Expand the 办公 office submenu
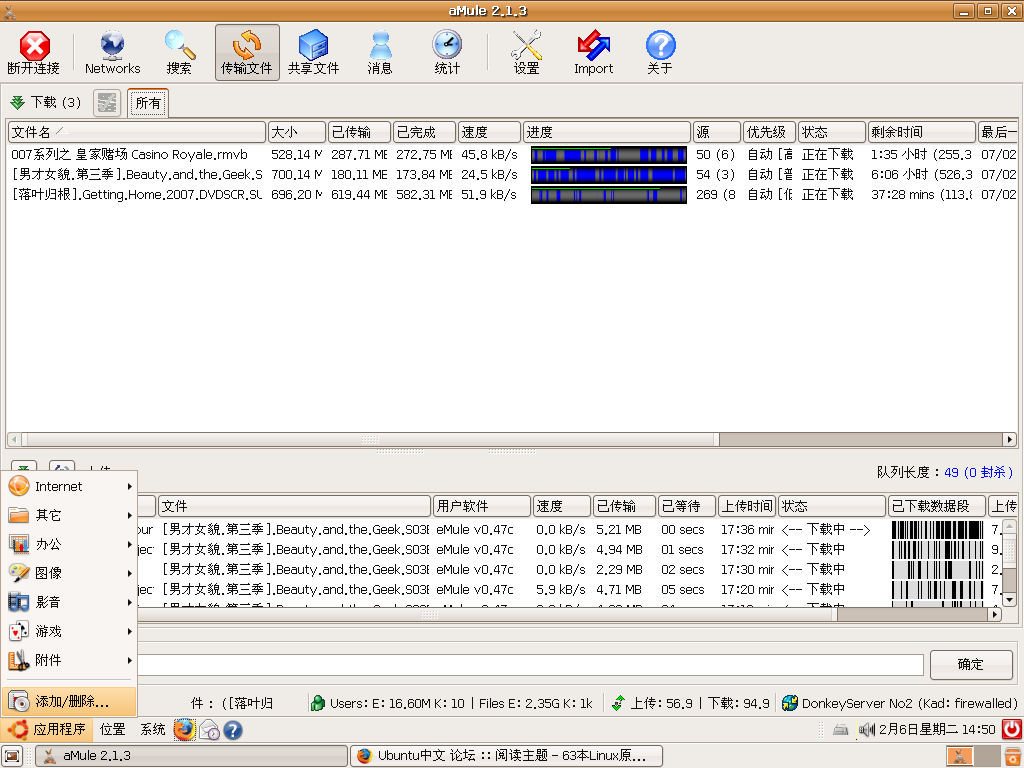The image size is (1024, 768). (x=69, y=544)
